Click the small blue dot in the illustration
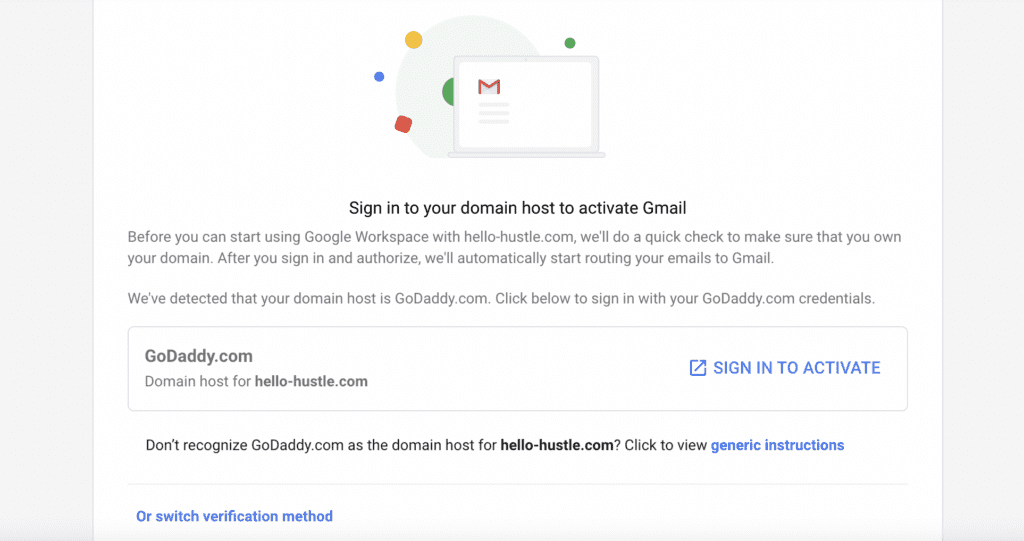The height and width of the screenshot is (541, 1024). 379,77
